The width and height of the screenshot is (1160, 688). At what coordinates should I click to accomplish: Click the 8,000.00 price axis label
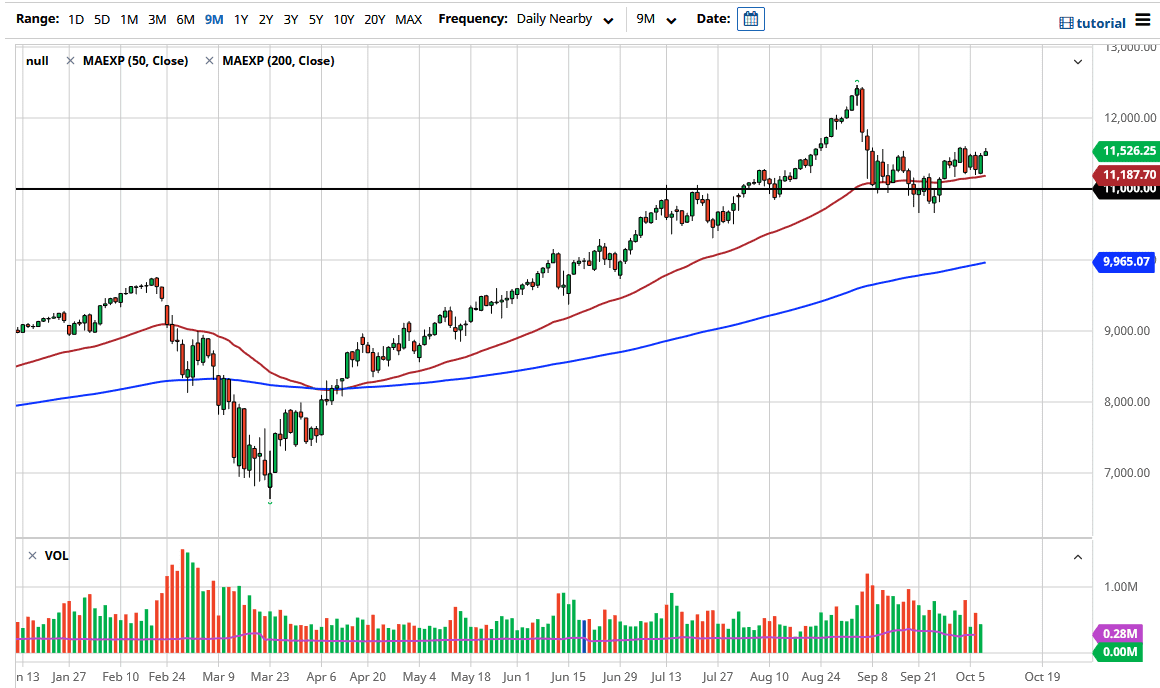(1127, 402)
